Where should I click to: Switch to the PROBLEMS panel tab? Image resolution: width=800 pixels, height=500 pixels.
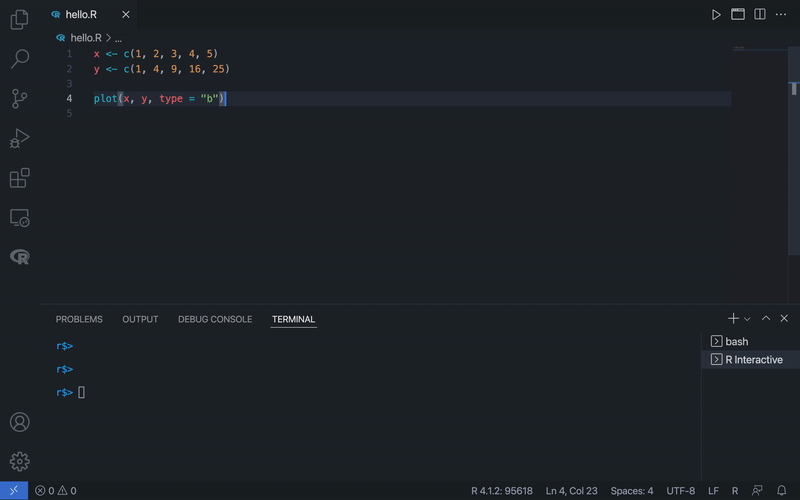click(x=79, y=319)
